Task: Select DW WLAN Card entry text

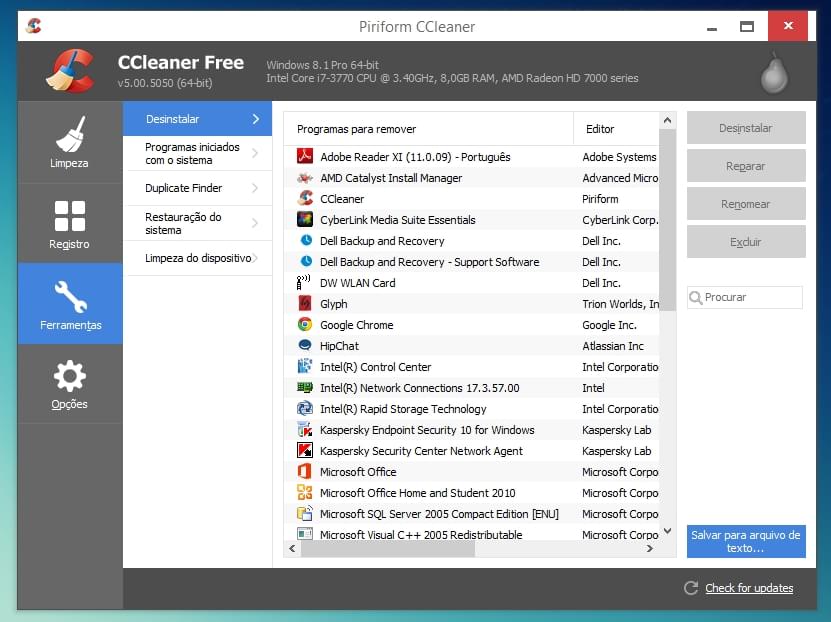Action: [x=358, y=283]
